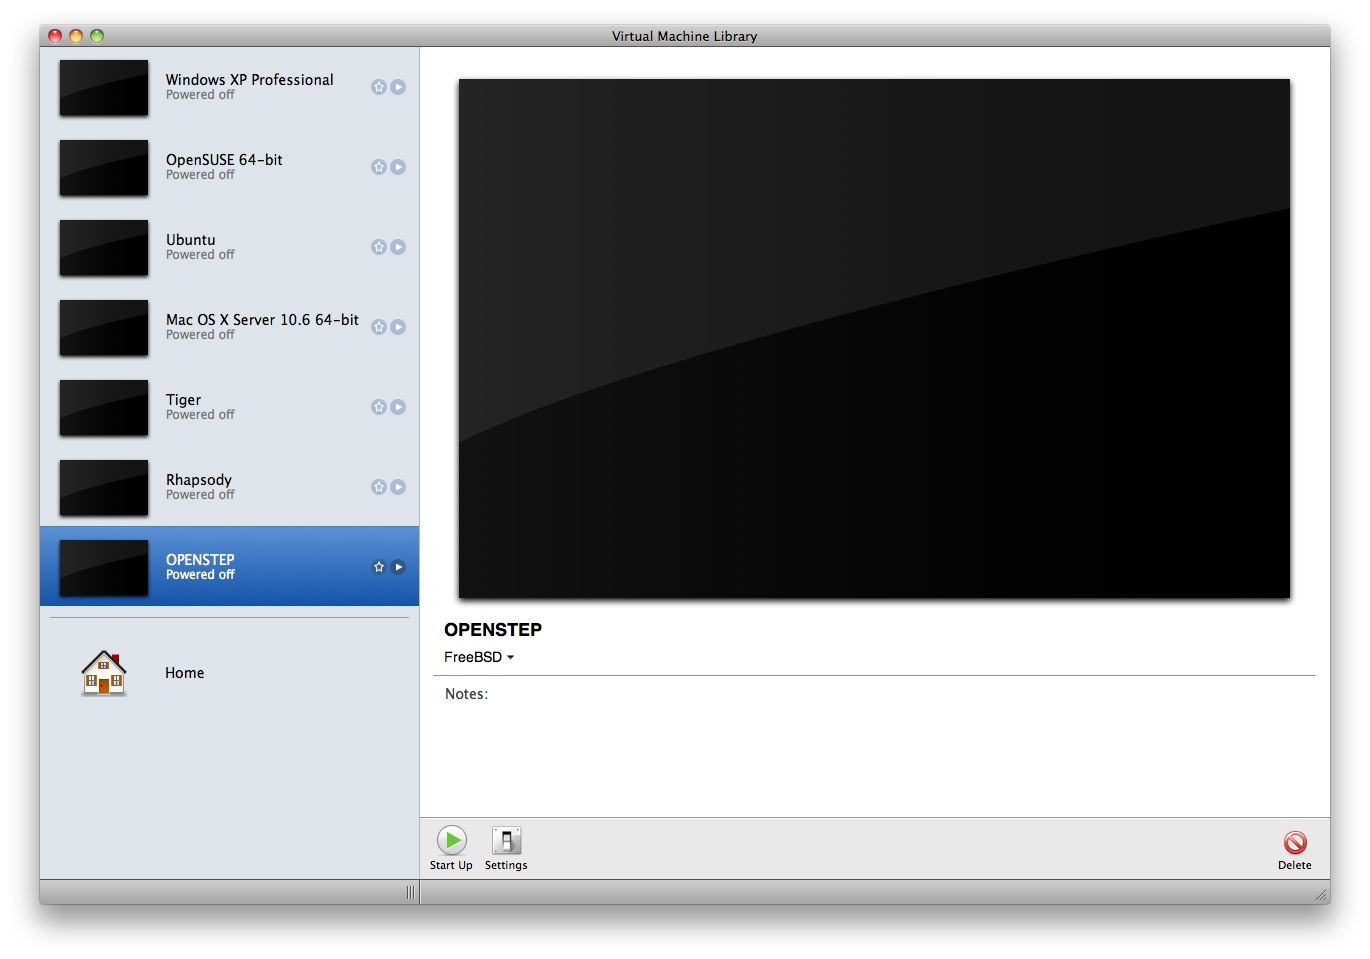Screen dimensions: 1370x959
Task: Select the Tiger VM thumbnail
Action: click(x=104, y=408)
